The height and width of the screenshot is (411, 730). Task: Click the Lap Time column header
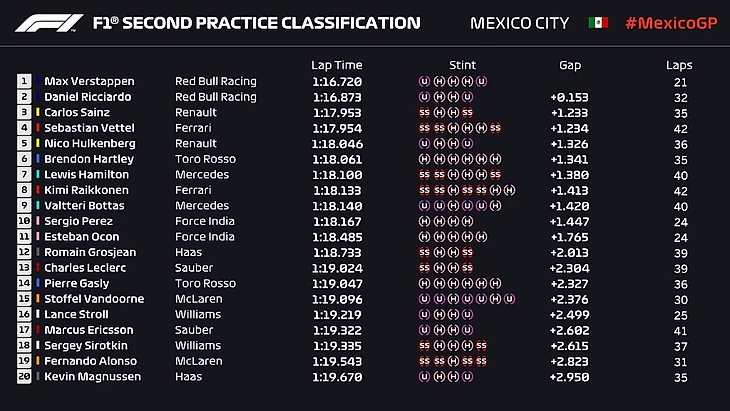(334, 65)
